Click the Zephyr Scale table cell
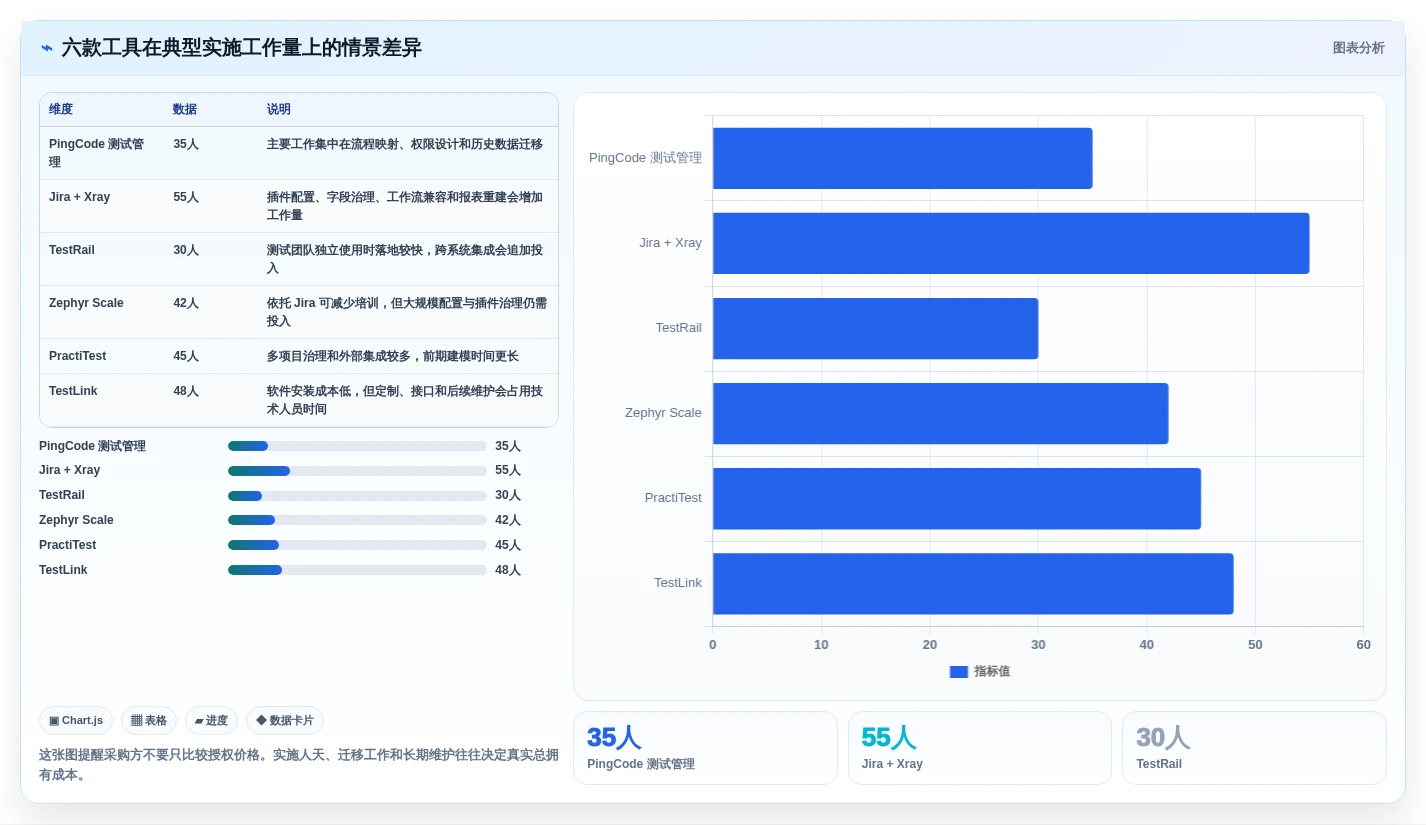The height and width of the screenshot is (825, 1426). pyautogui.click(x=102, y=312)
